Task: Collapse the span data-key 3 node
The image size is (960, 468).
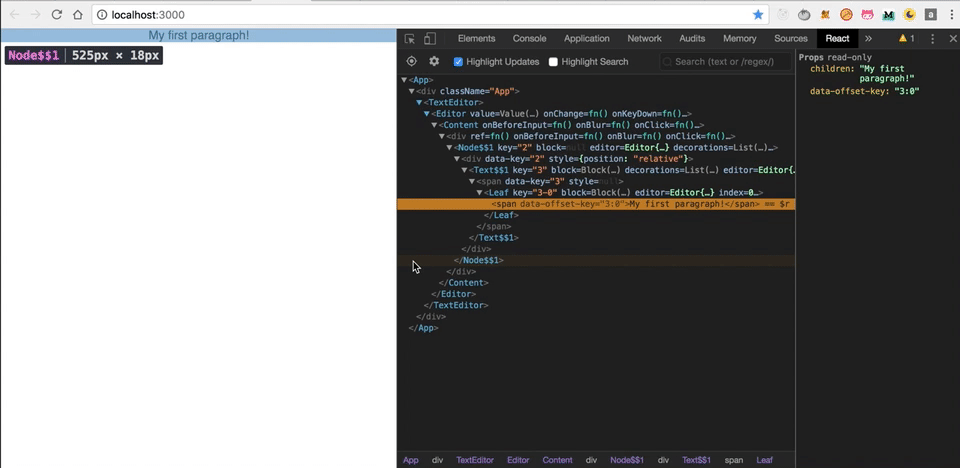Action: pos(472,182)
